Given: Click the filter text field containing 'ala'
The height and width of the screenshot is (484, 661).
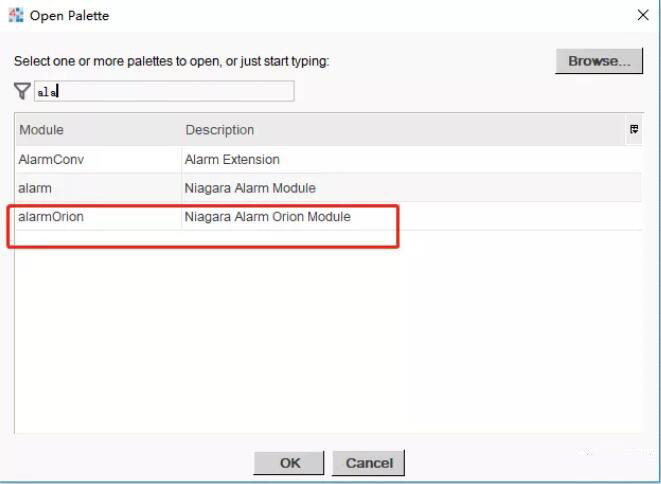Looking at the screenshot, I should tap(164, 91).
